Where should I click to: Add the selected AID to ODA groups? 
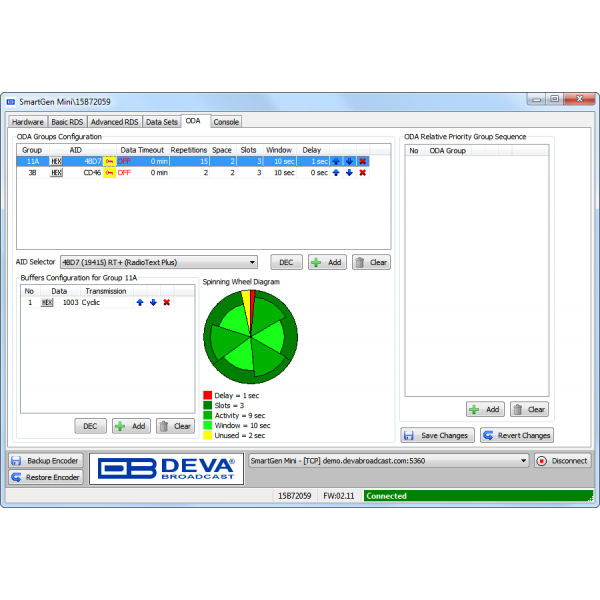(x=327, y=262)
